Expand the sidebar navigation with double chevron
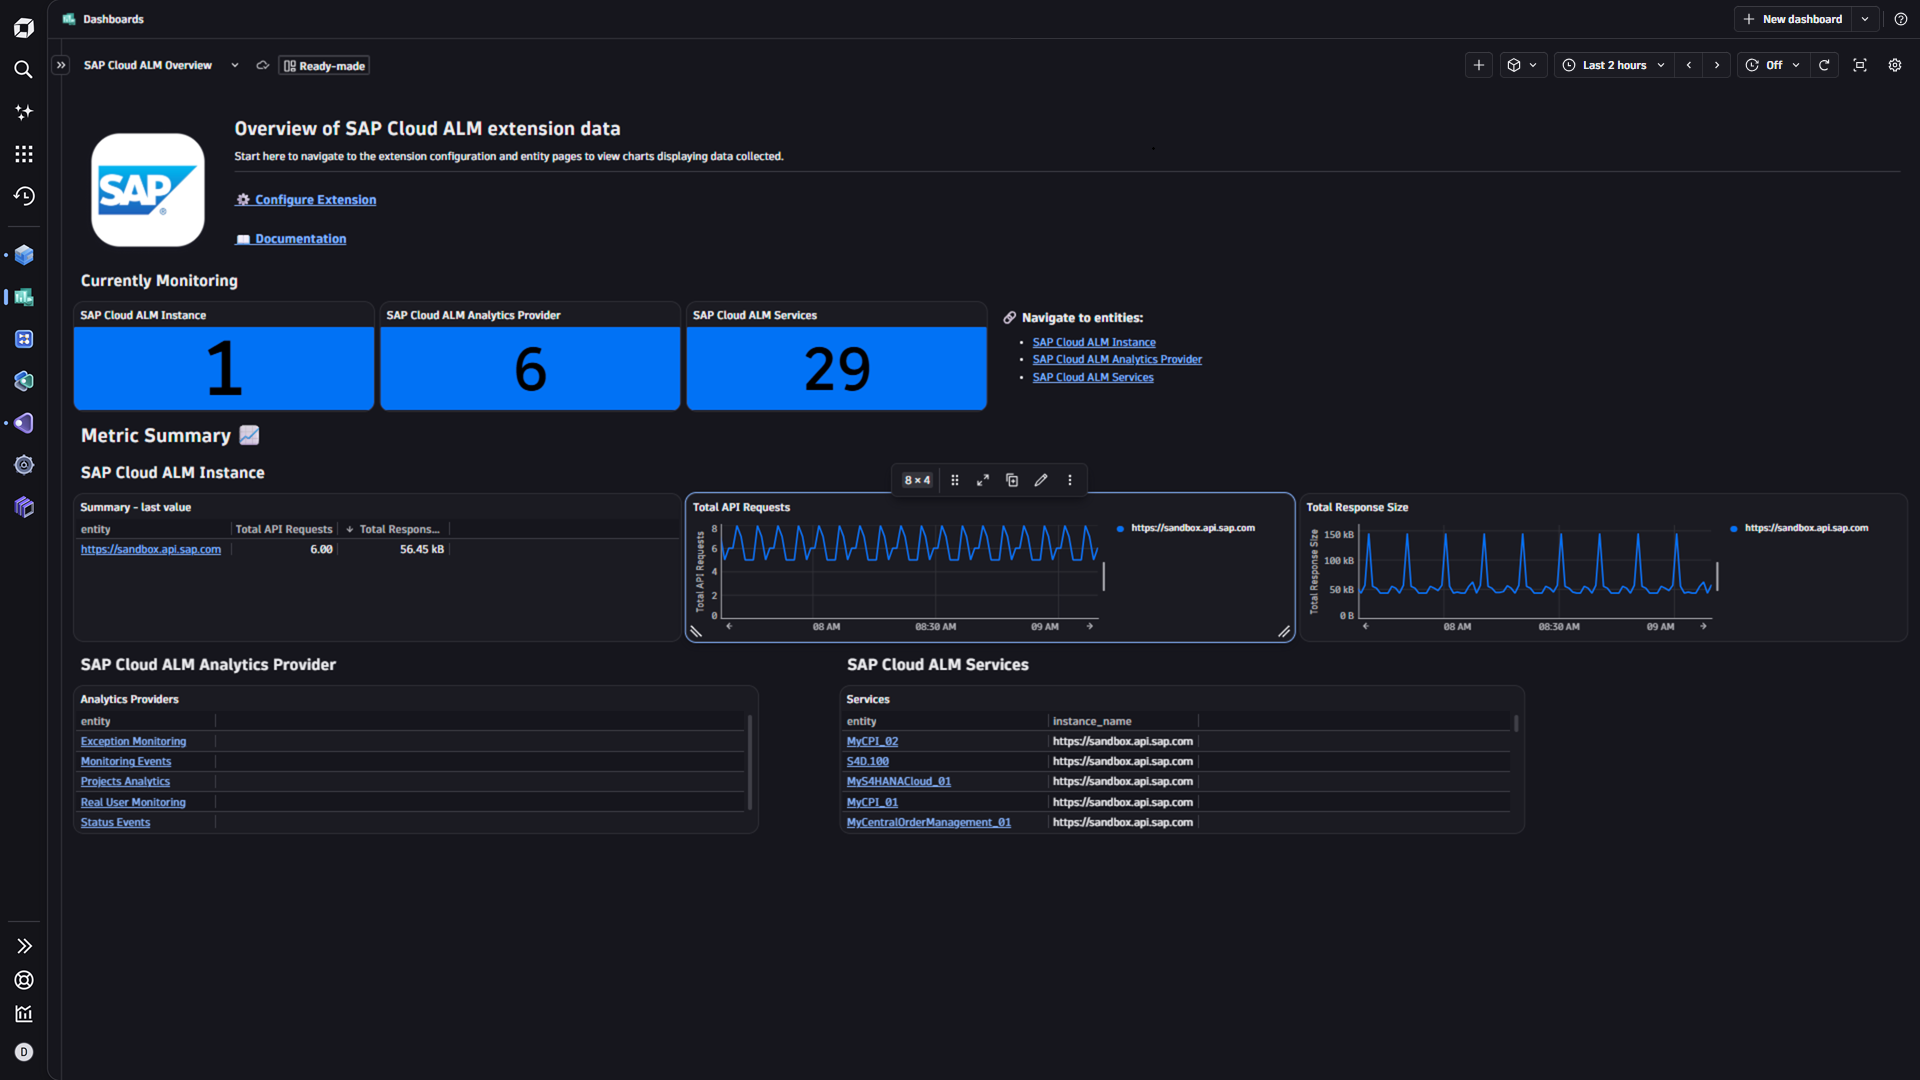Screen dimensions: 1920x1080 click(x=24, y=946)
